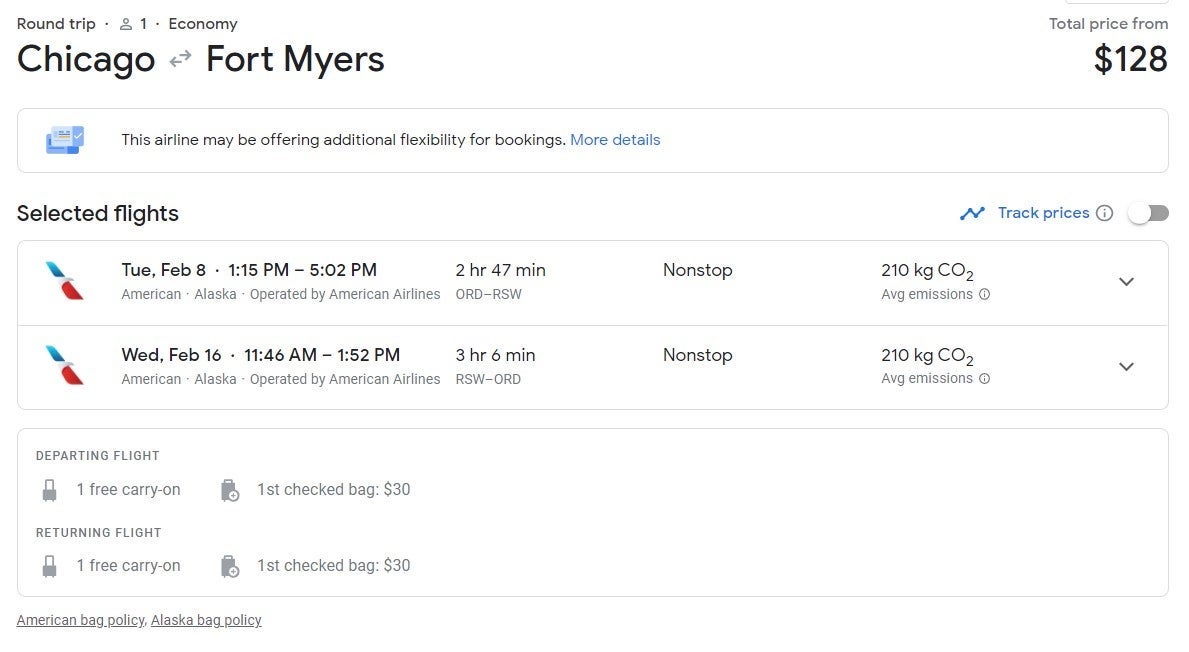Click the Track prices label
The width and height of the screenshot is (1189, 652).
pos(1043,213)
